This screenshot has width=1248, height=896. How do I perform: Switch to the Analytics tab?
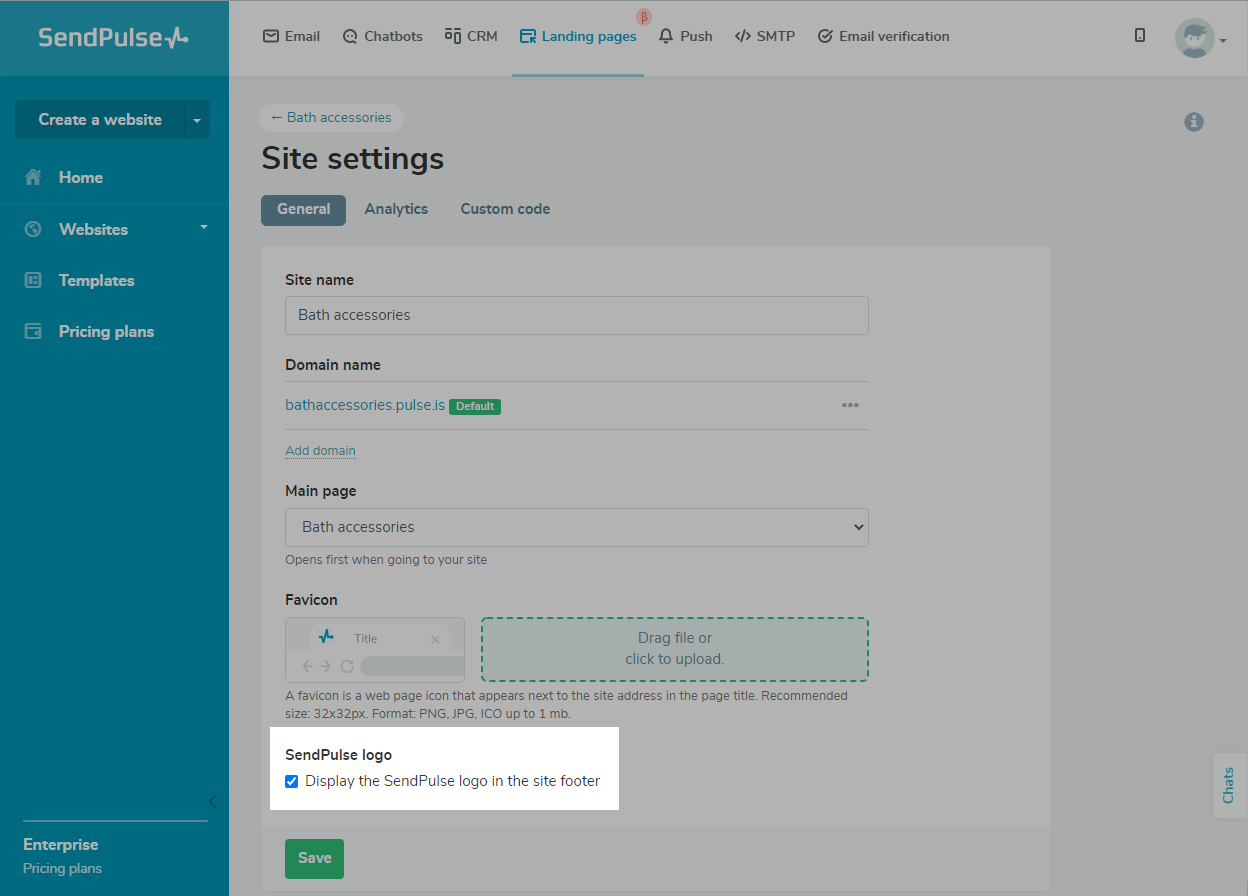(x=396, y=209)
